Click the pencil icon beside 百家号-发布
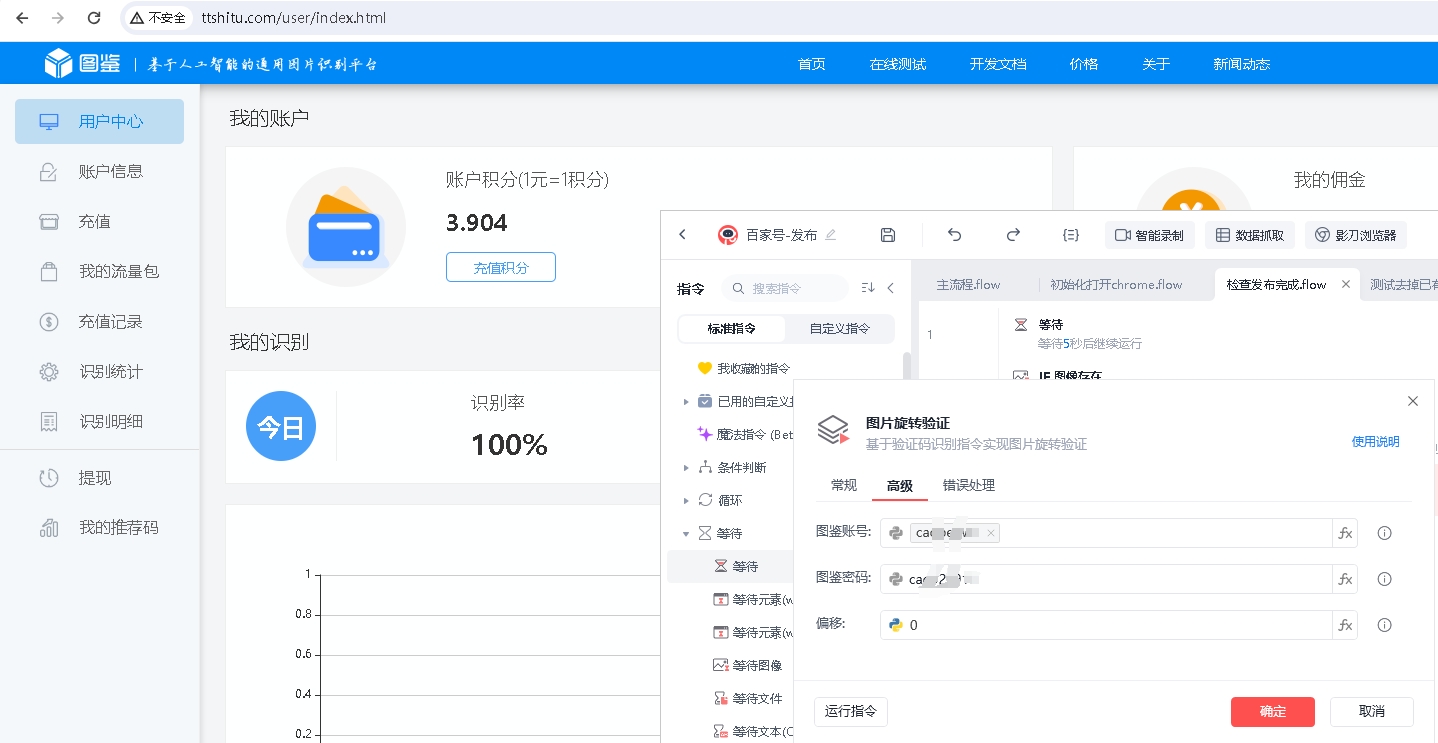 (x=831, y=235)
